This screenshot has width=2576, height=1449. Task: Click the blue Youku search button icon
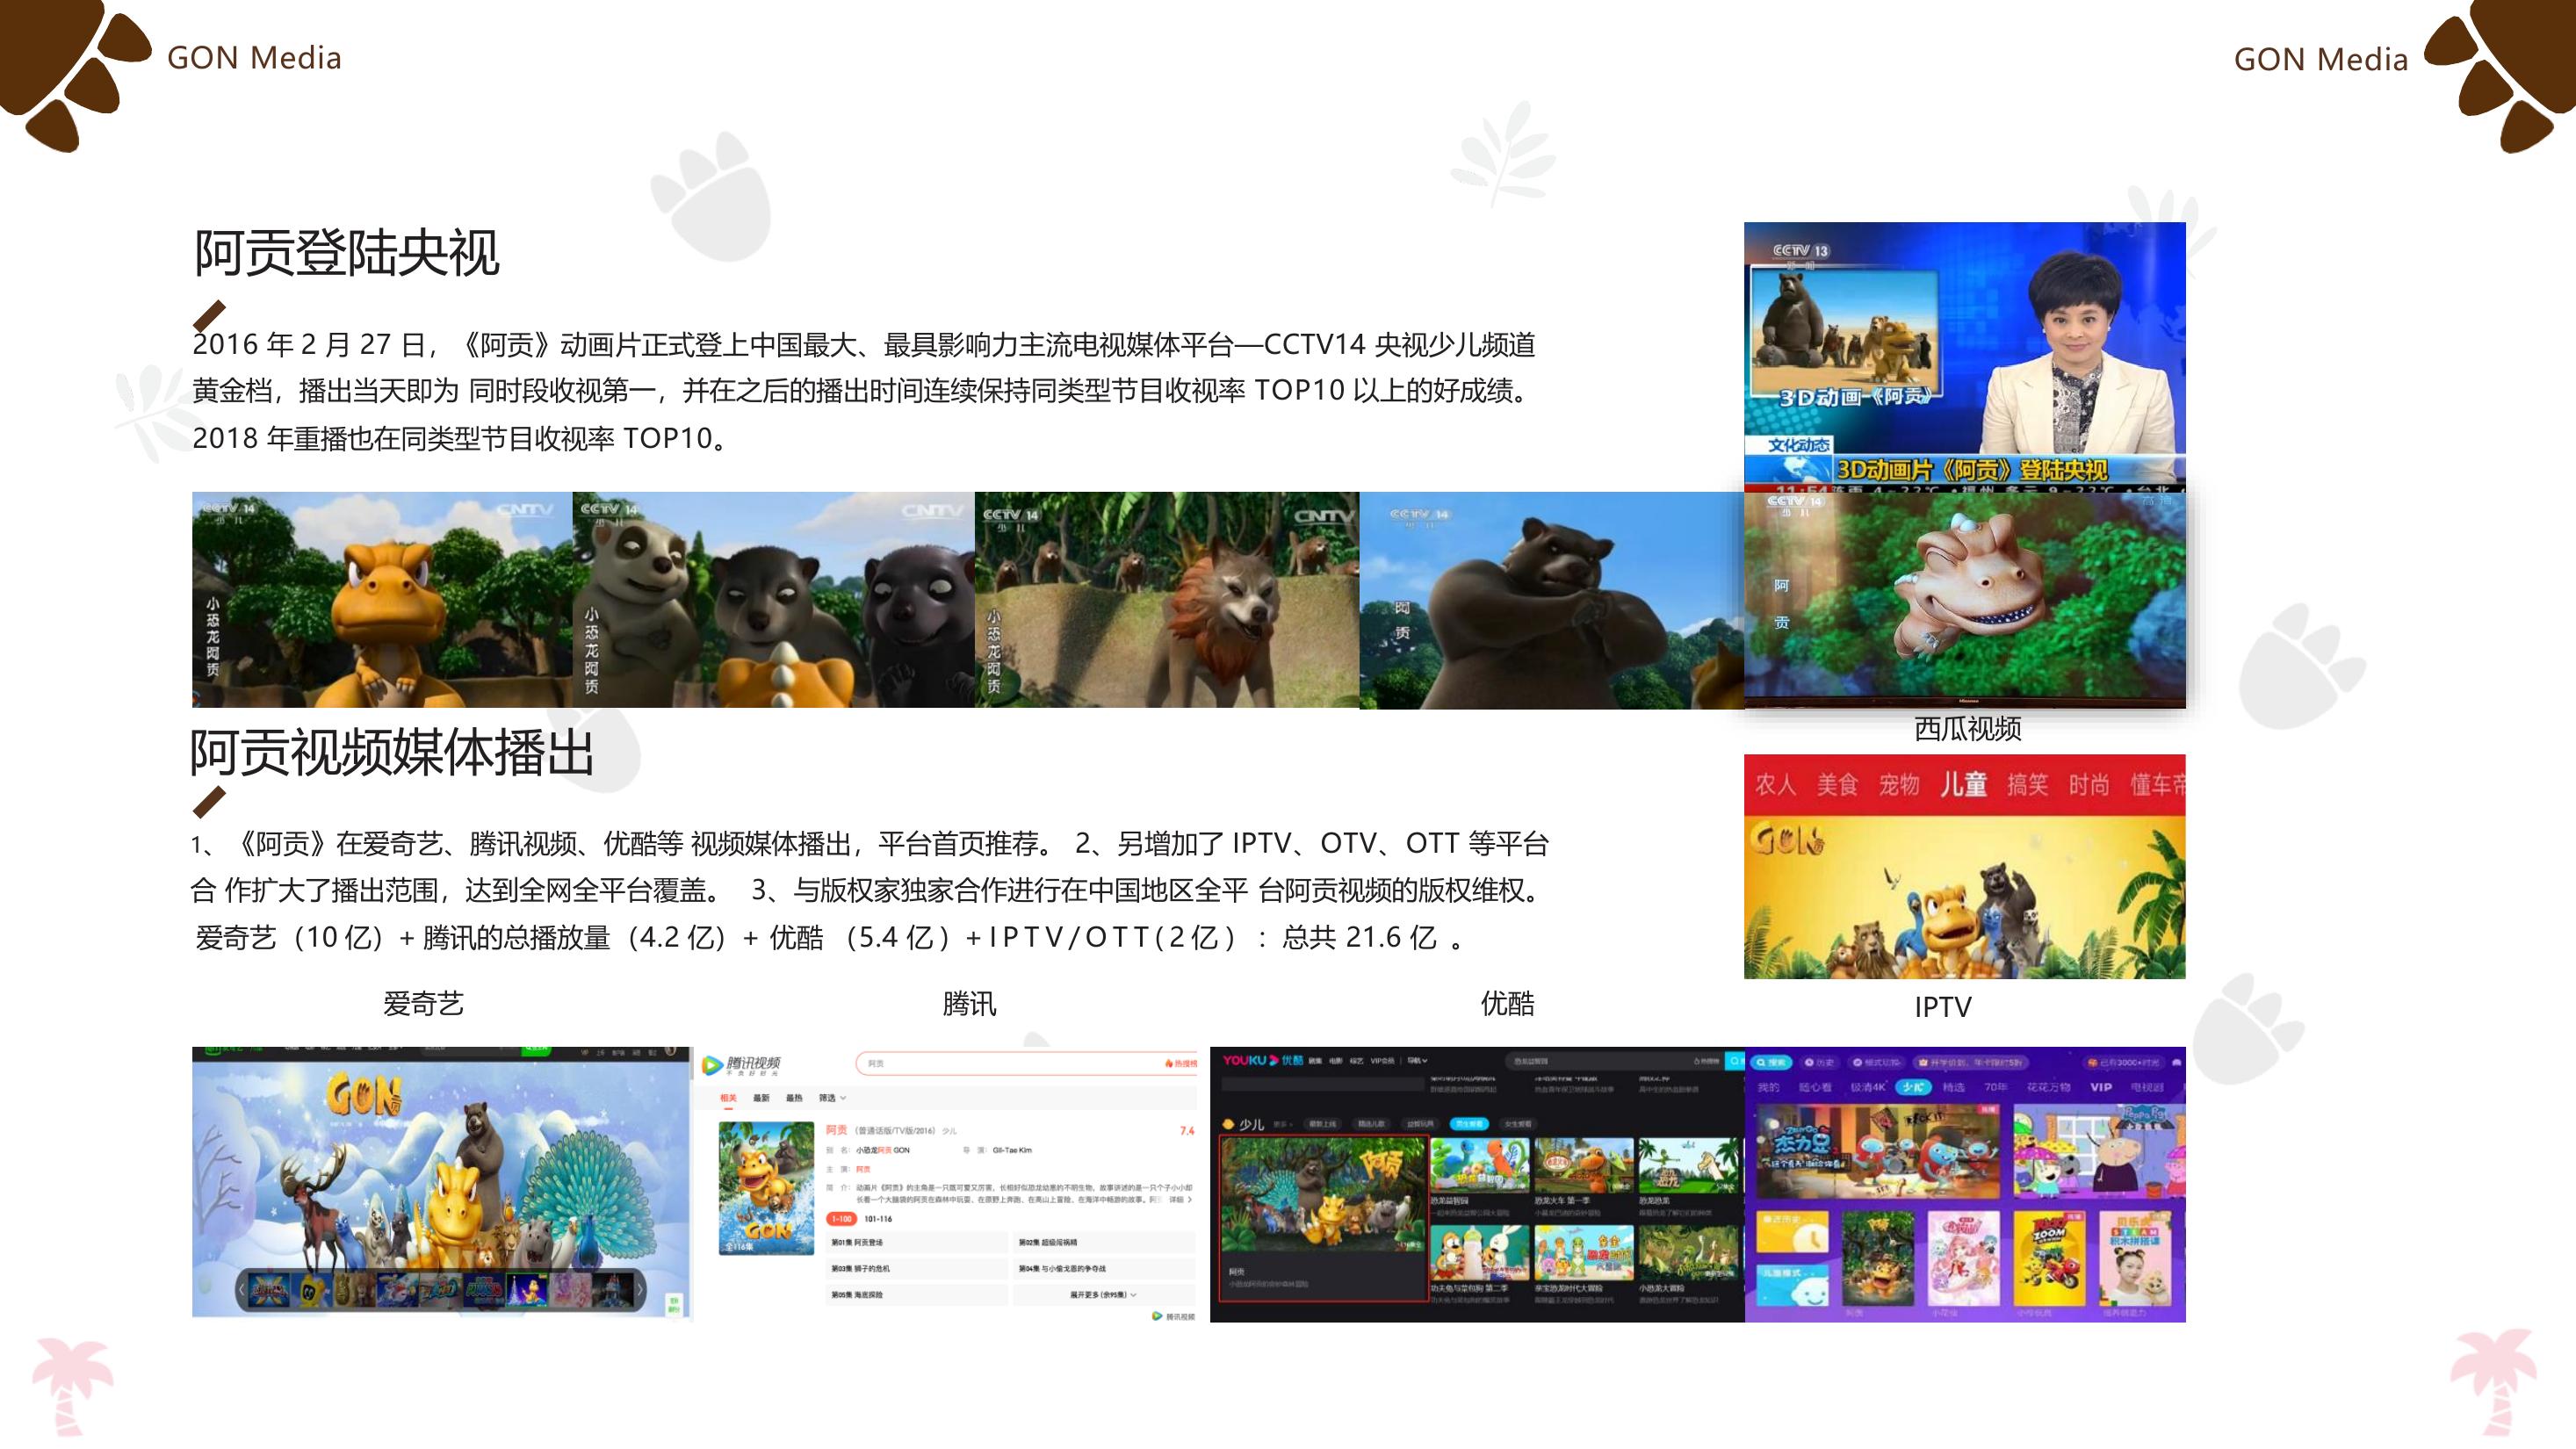1736,1061
